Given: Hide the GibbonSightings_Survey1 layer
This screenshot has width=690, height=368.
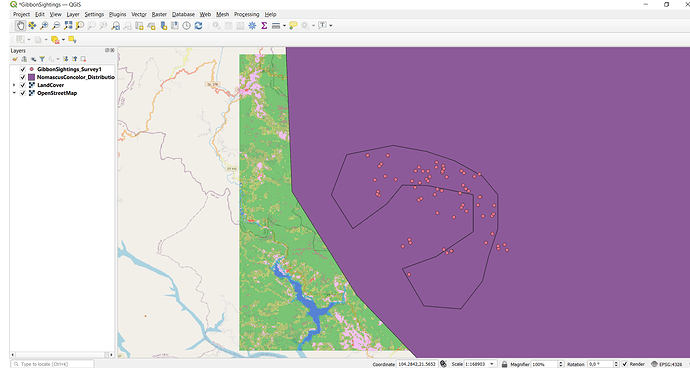Looking at the screenshot, I should pos(23,69).
